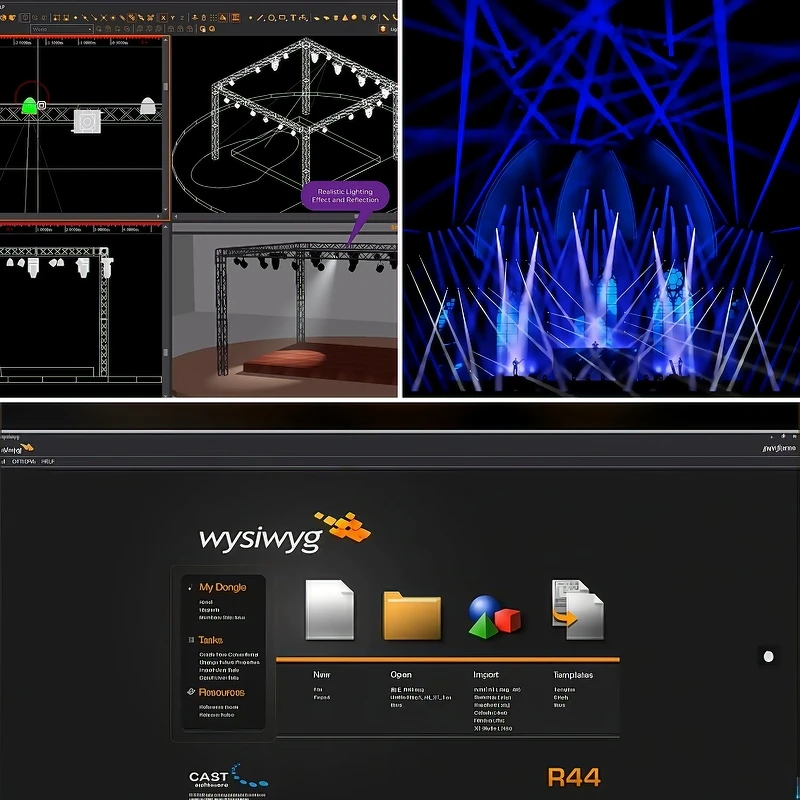Click the Import heading link
800x800 pixels.
[486, 674]
